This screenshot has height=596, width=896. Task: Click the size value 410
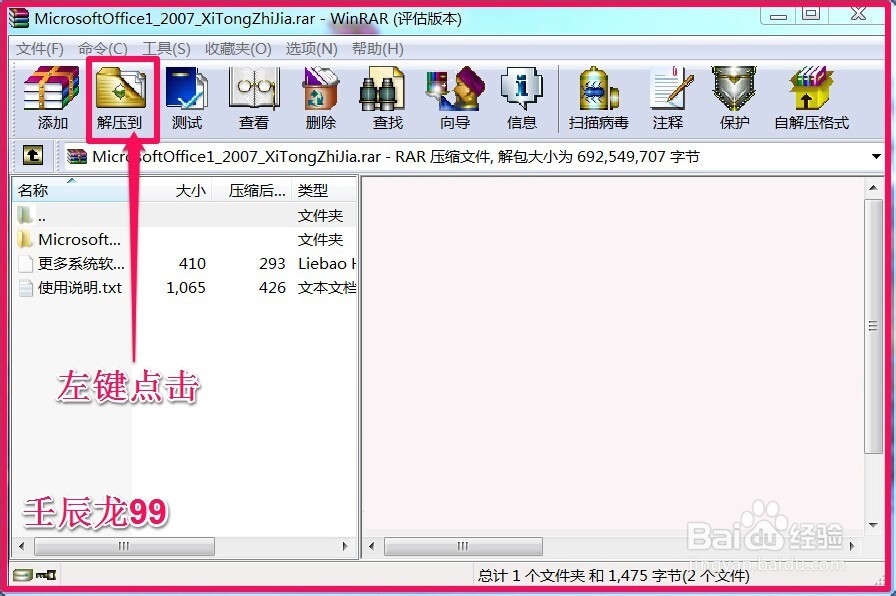(x=192, y=263)
